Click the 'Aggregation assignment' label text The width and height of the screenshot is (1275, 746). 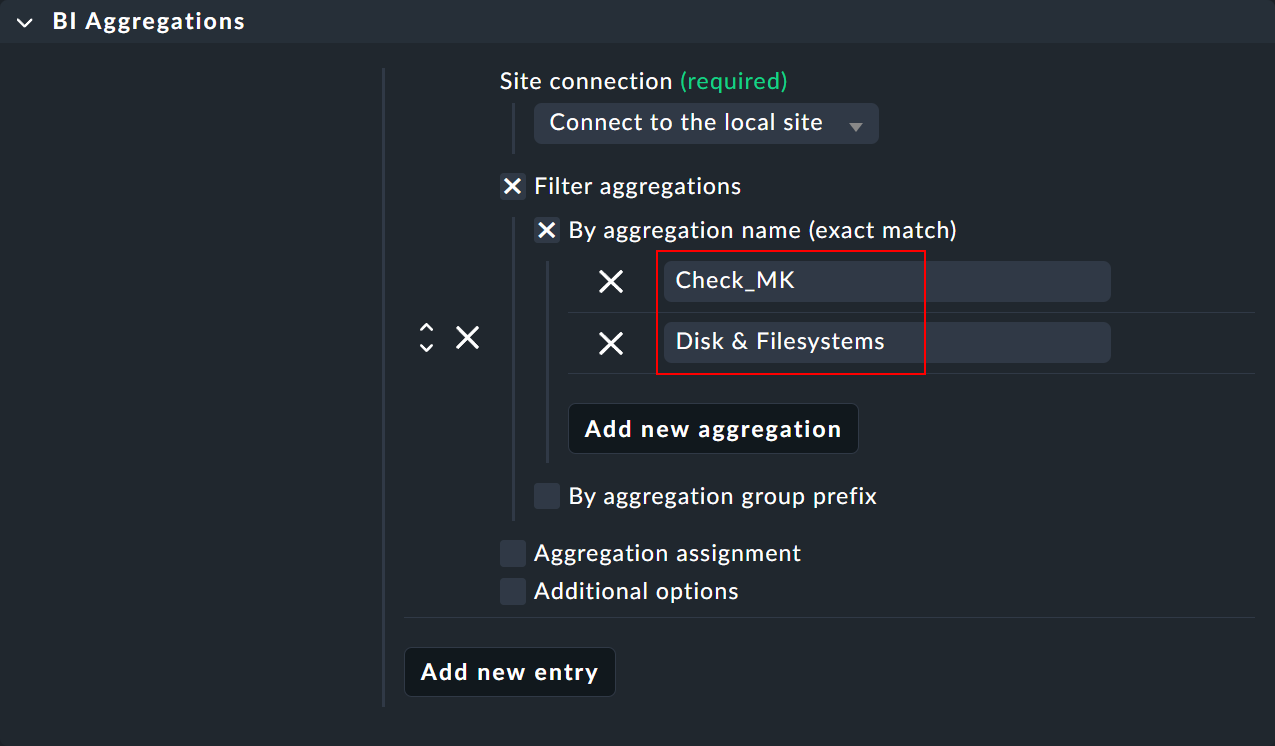click(667, 553)
